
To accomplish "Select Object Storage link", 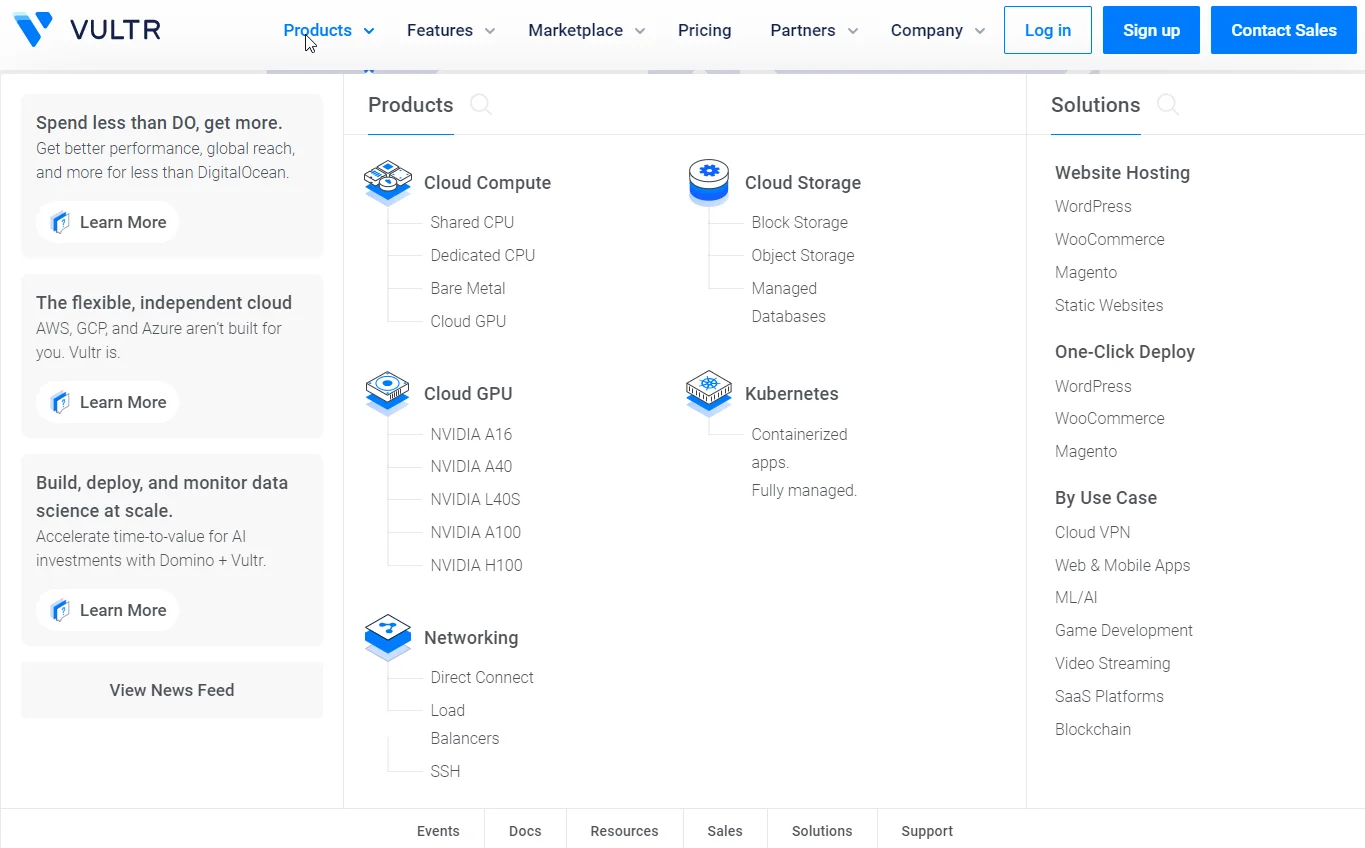I will 803,255.
